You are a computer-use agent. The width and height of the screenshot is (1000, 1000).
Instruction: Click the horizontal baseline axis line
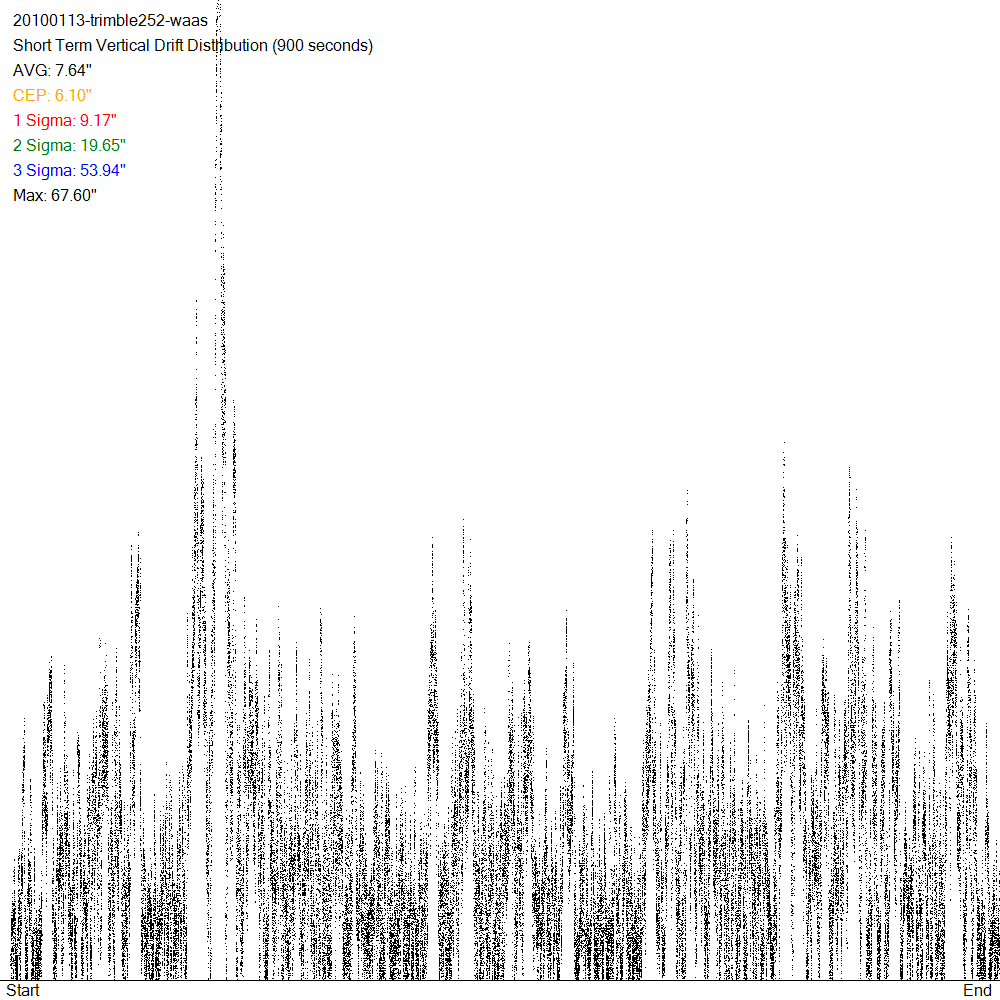pos(500,980)
